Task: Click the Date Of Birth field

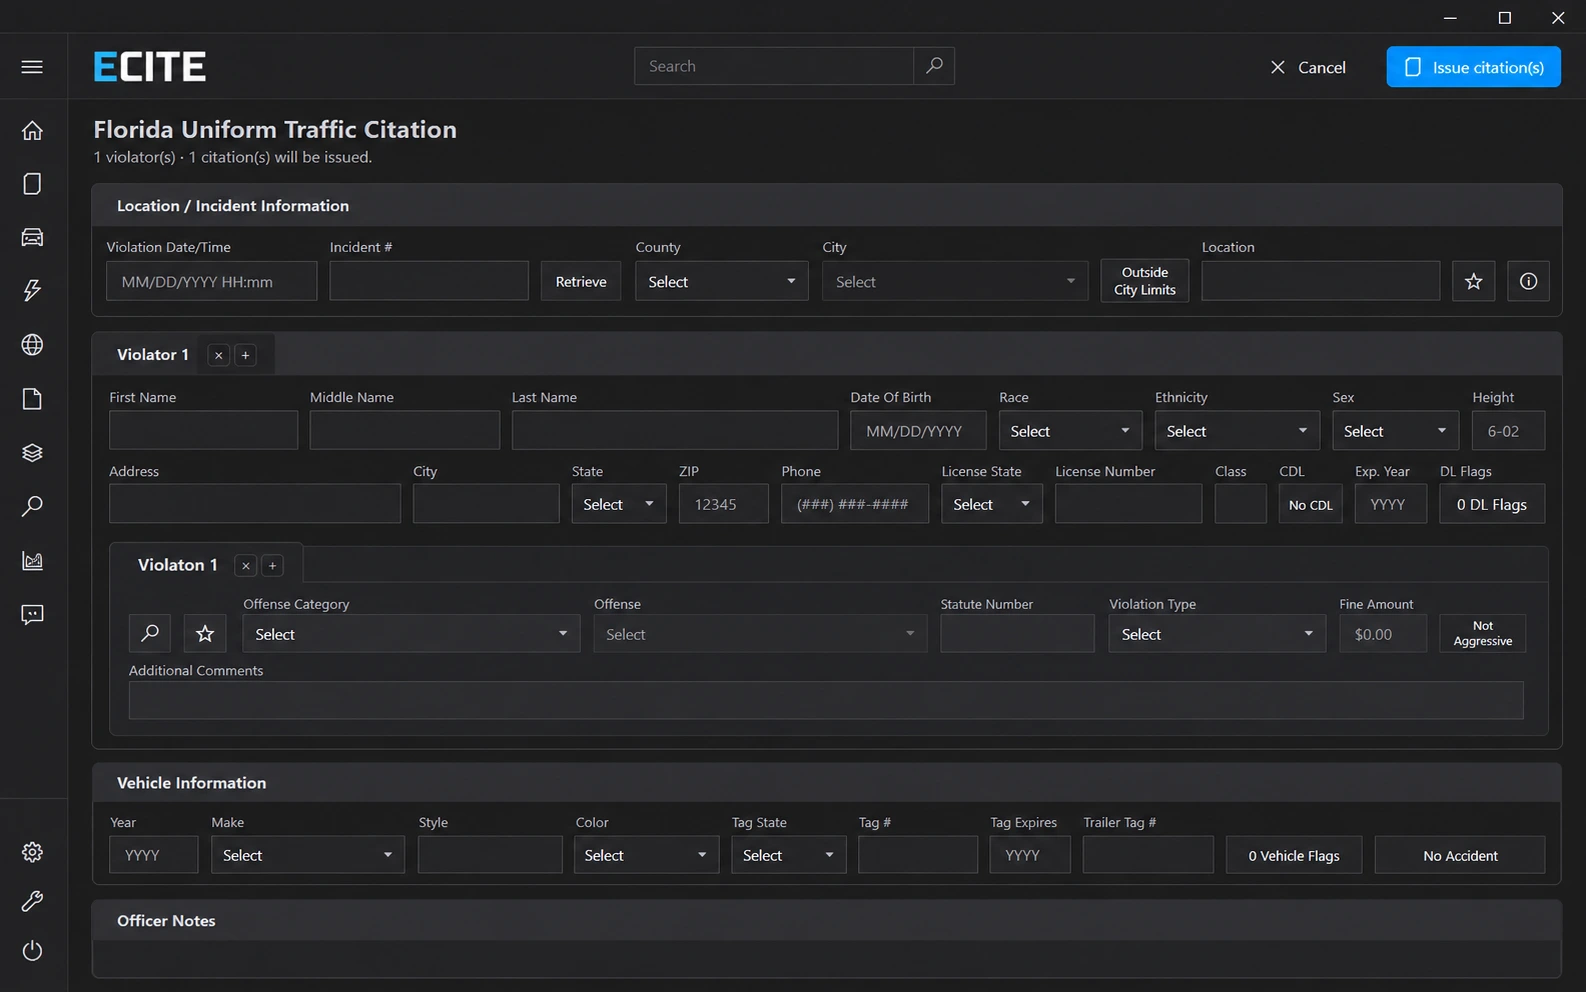Action: pos(918,431)
